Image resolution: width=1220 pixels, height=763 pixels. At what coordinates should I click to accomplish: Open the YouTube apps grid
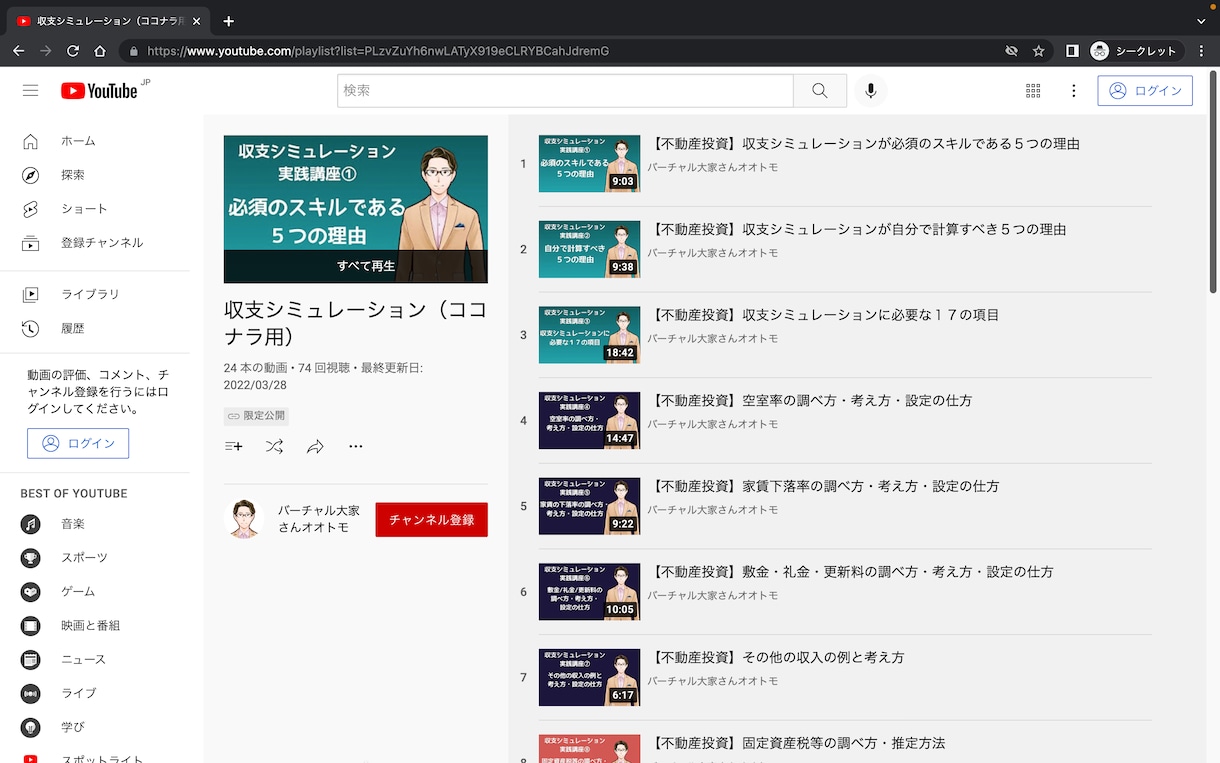coord(1033,91)
